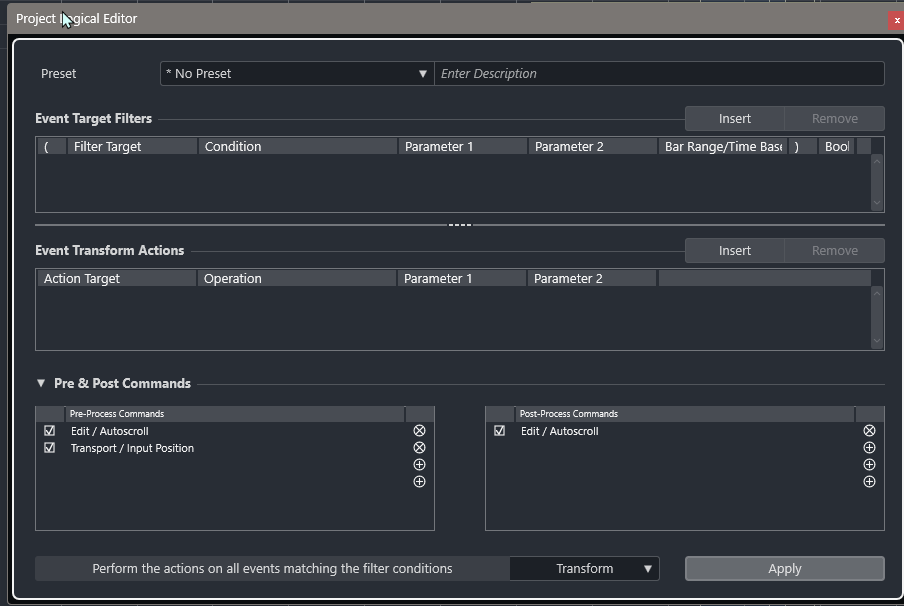
Task: Click the middle plus icon in Post-Process Commands
Action: (x=869, y=465)
